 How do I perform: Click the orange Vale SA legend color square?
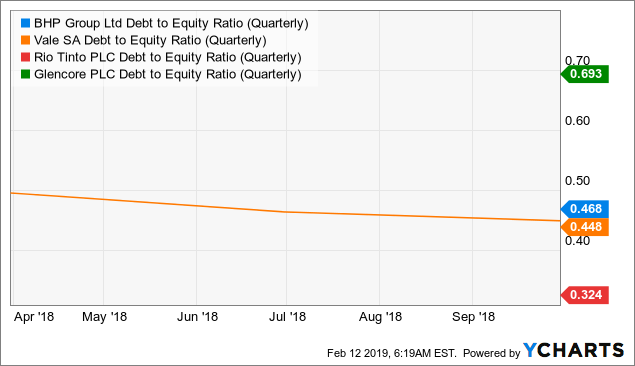click(26, 40)
